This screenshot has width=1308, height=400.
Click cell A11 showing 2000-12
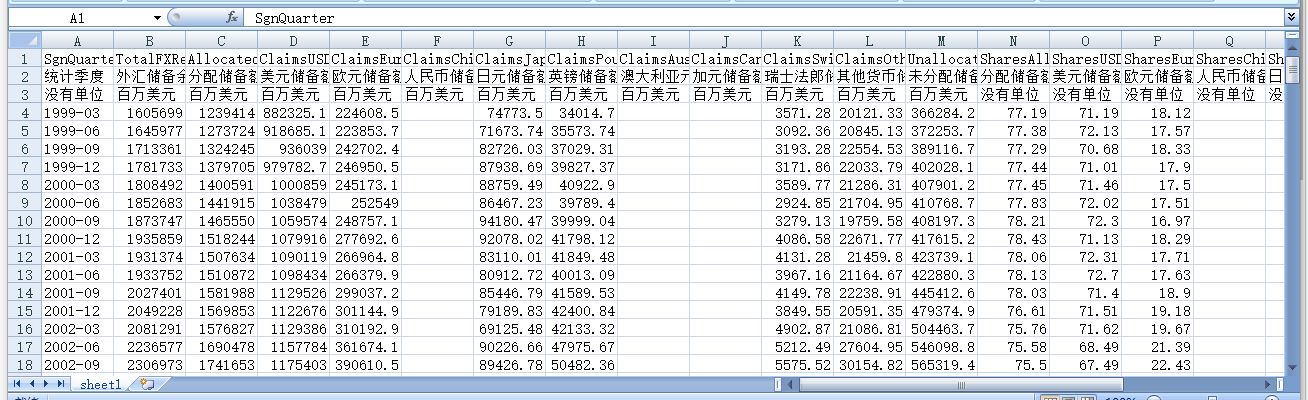(78, 239)
